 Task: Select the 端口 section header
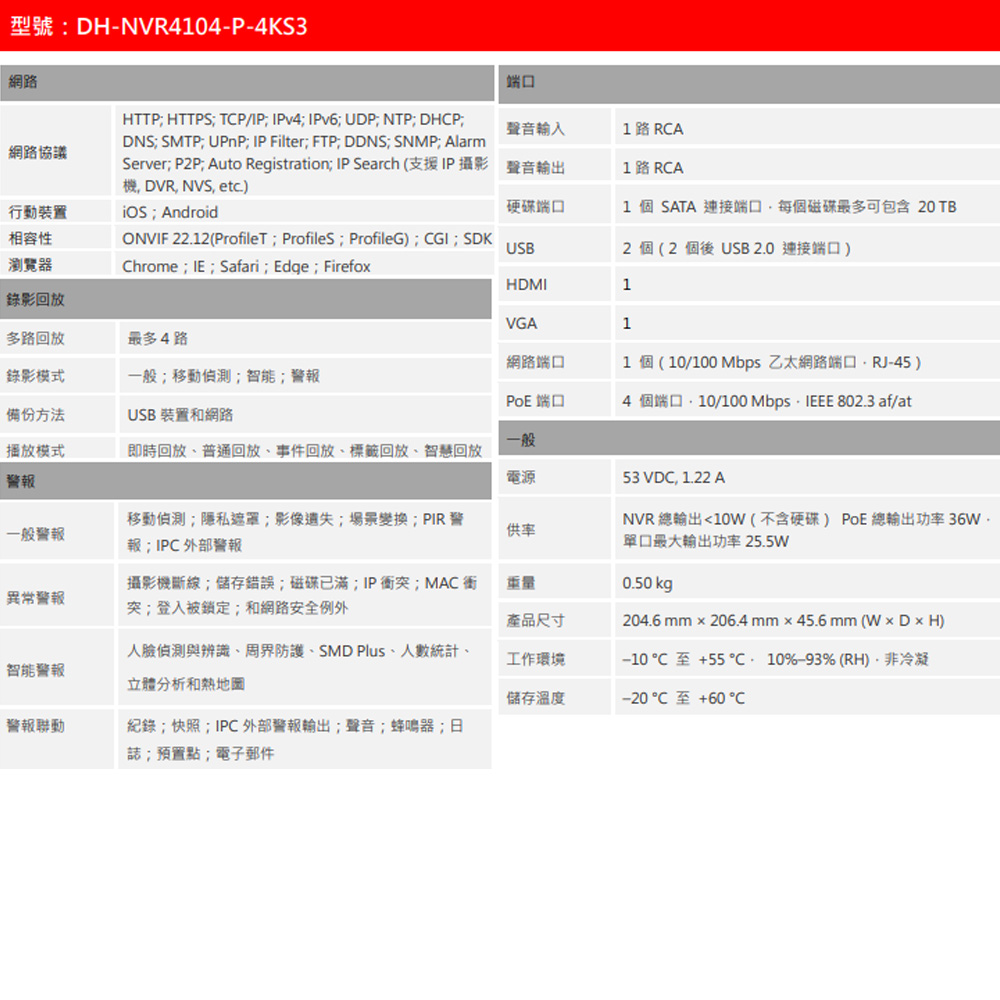pyautogui.click(x=749, y=83)
